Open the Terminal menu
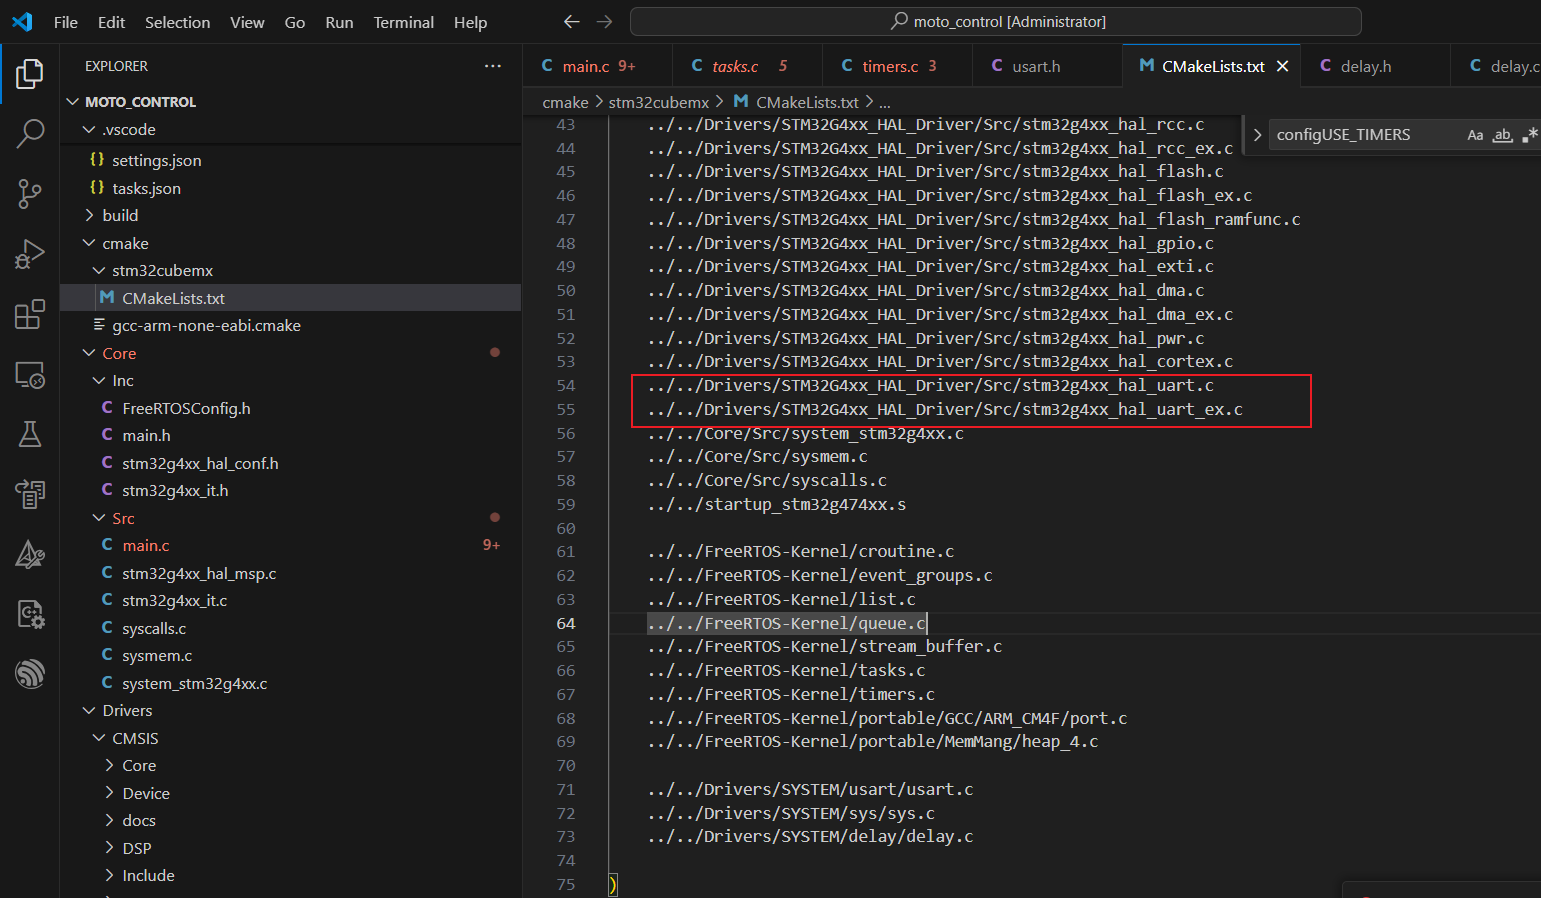Screen dimensions: 1541x898 tap(403, 21)
